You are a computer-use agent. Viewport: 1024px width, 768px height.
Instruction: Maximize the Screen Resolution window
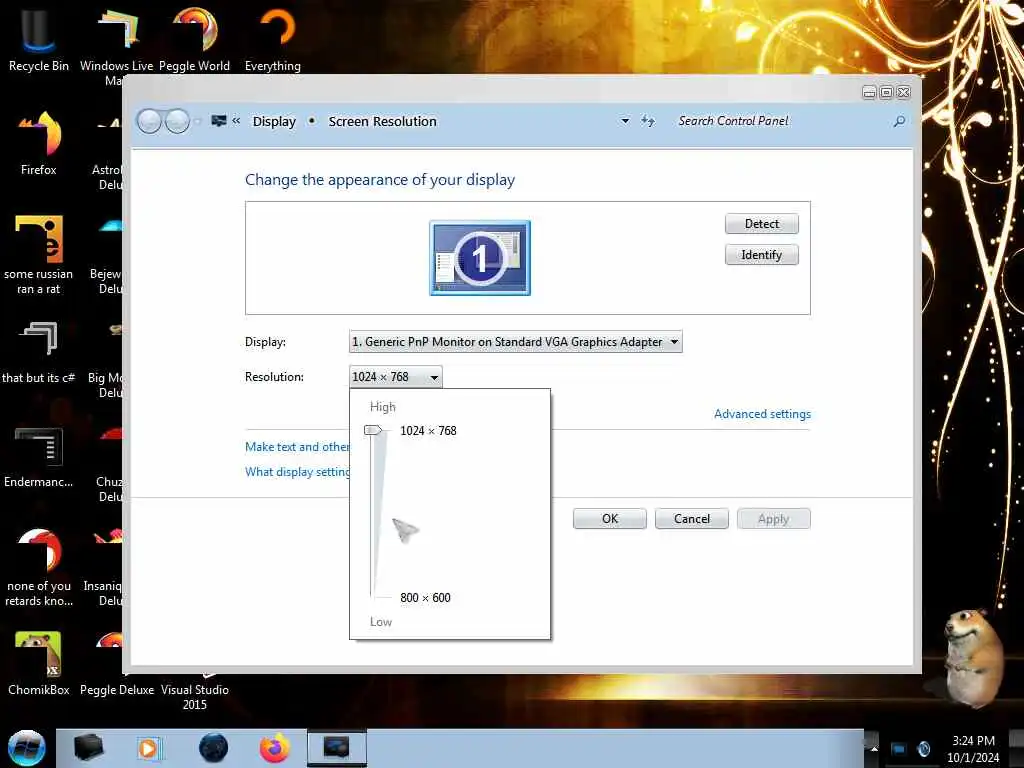(886, 93)
